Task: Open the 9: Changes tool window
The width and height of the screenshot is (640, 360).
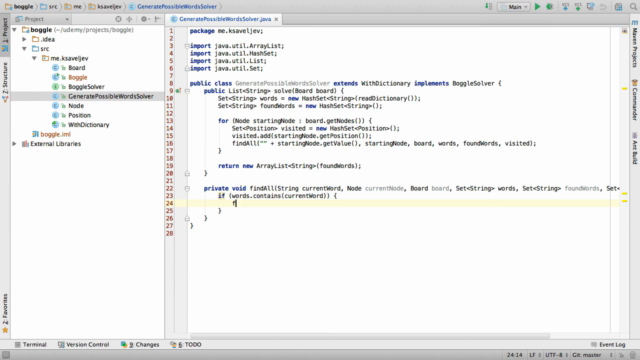Action: point(140,344)
